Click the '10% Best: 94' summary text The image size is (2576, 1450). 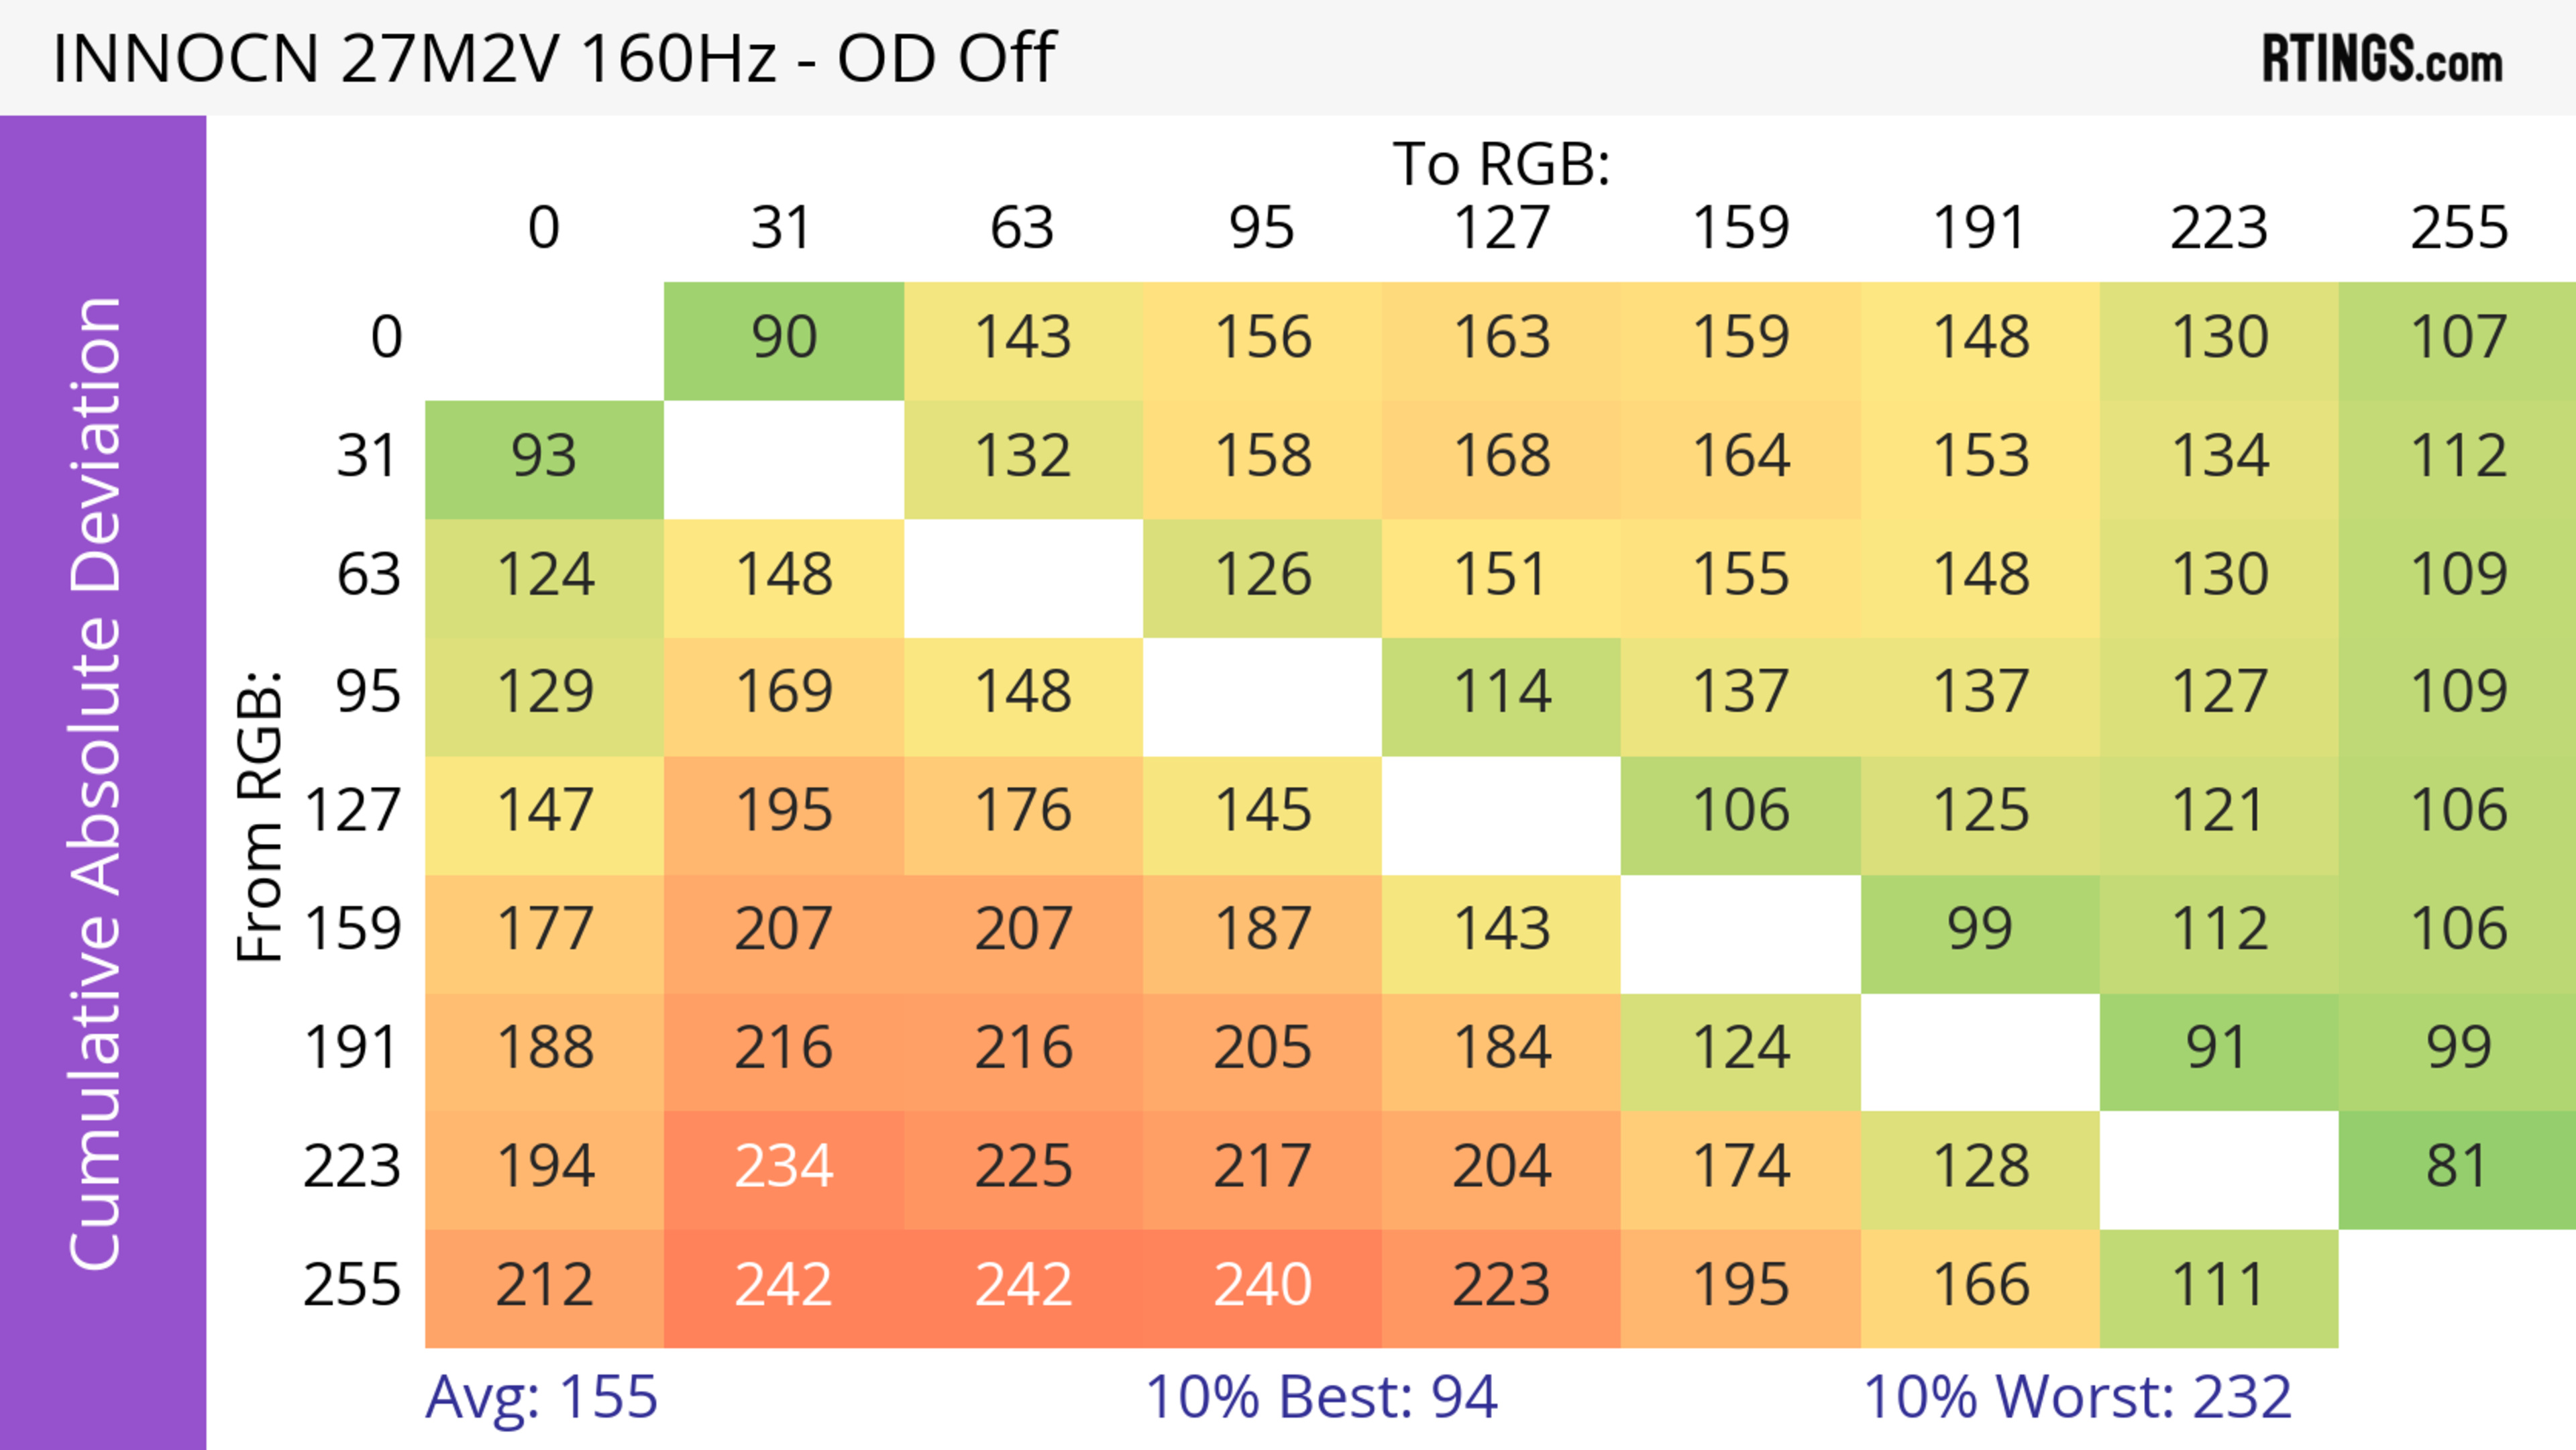pyautogui.click(x=1320, y=1396)
